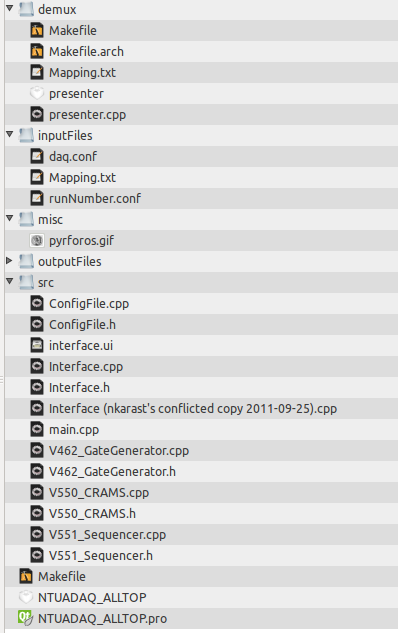The image size is (398, 633).
Task: Select daq.conf file name
Action: coord(73,157)
